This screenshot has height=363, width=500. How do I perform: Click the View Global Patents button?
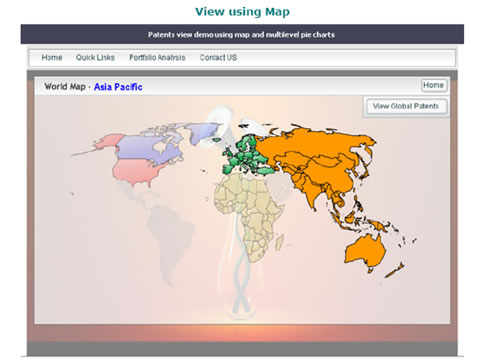[x=406, y=106]
